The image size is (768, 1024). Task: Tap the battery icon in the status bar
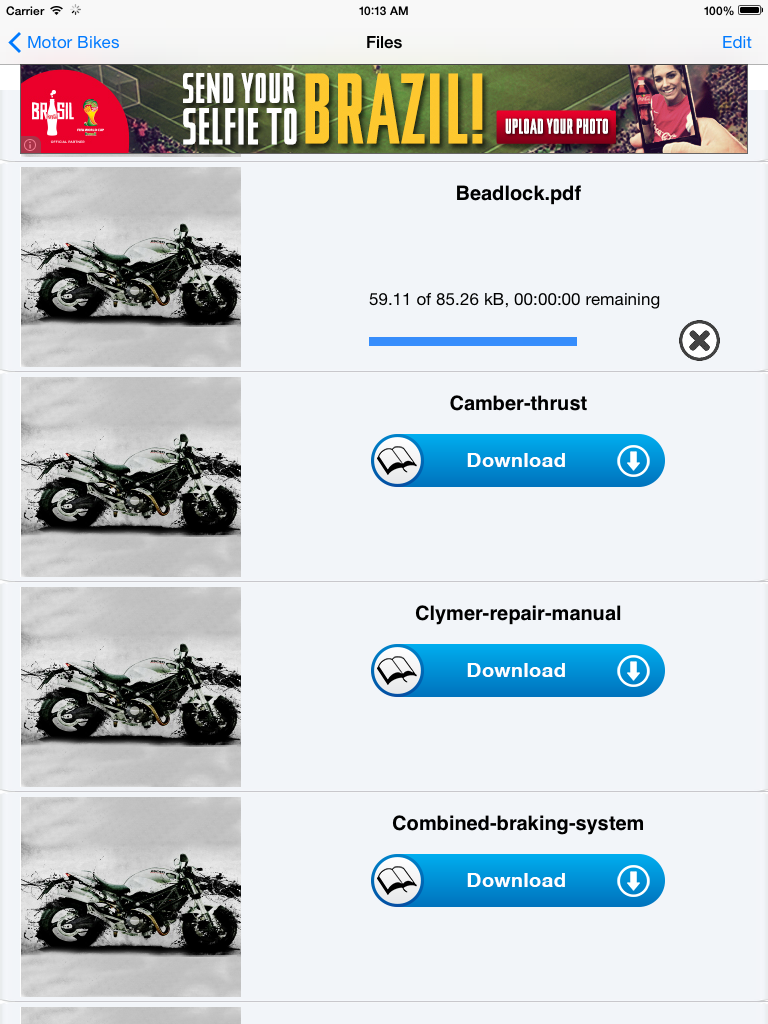[750, 10]
